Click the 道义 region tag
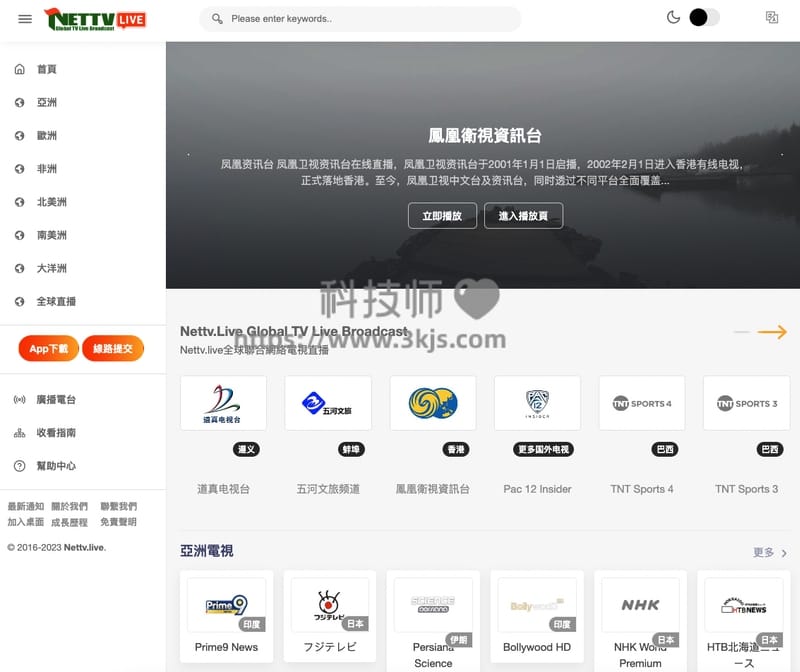The width and height of the screenshot is (800, 672). (246, 450)
